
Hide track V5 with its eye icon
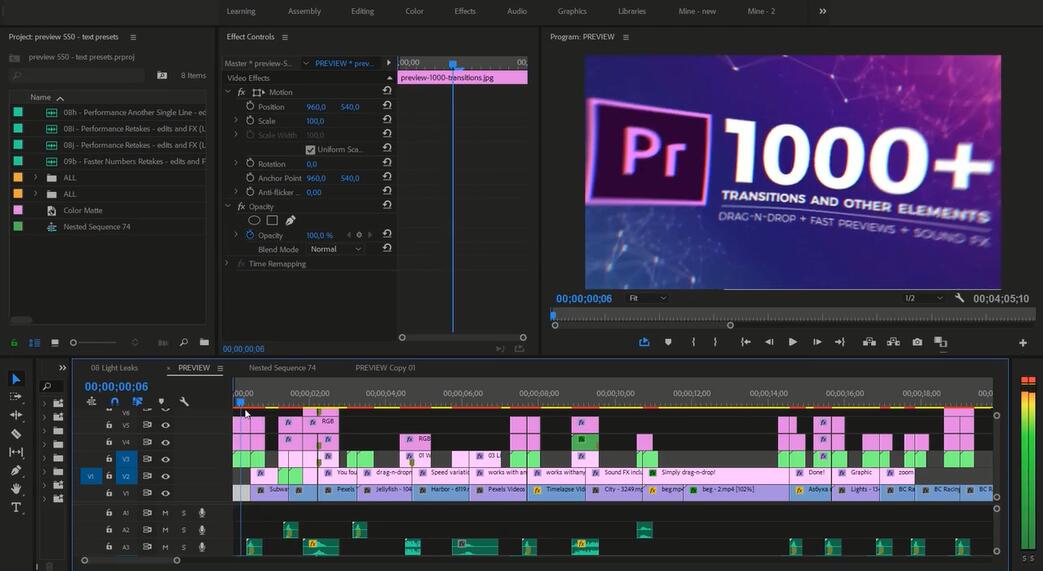click(165, 425)
